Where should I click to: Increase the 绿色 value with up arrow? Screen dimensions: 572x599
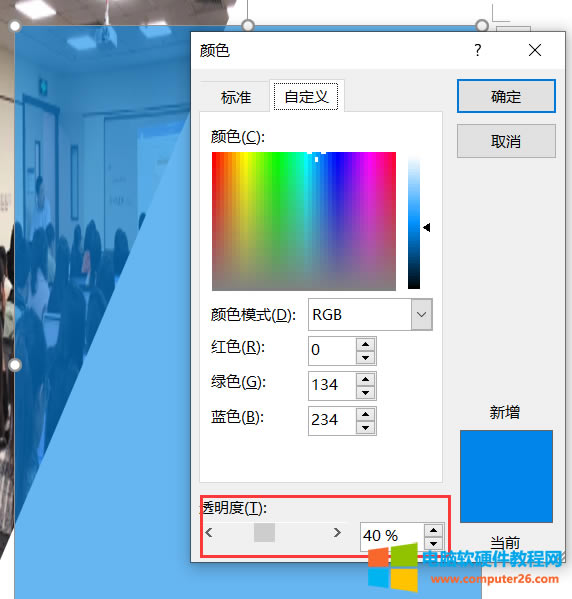point(366,379)
